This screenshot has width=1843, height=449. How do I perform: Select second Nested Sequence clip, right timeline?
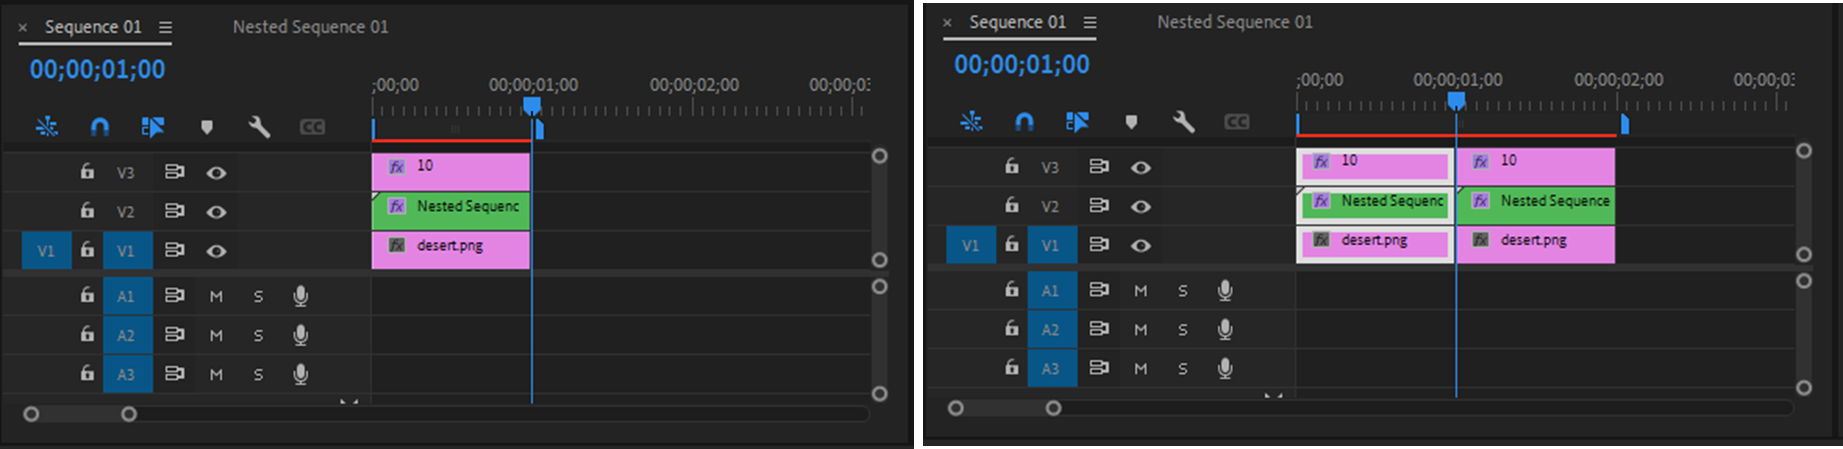pos(1535,205)
